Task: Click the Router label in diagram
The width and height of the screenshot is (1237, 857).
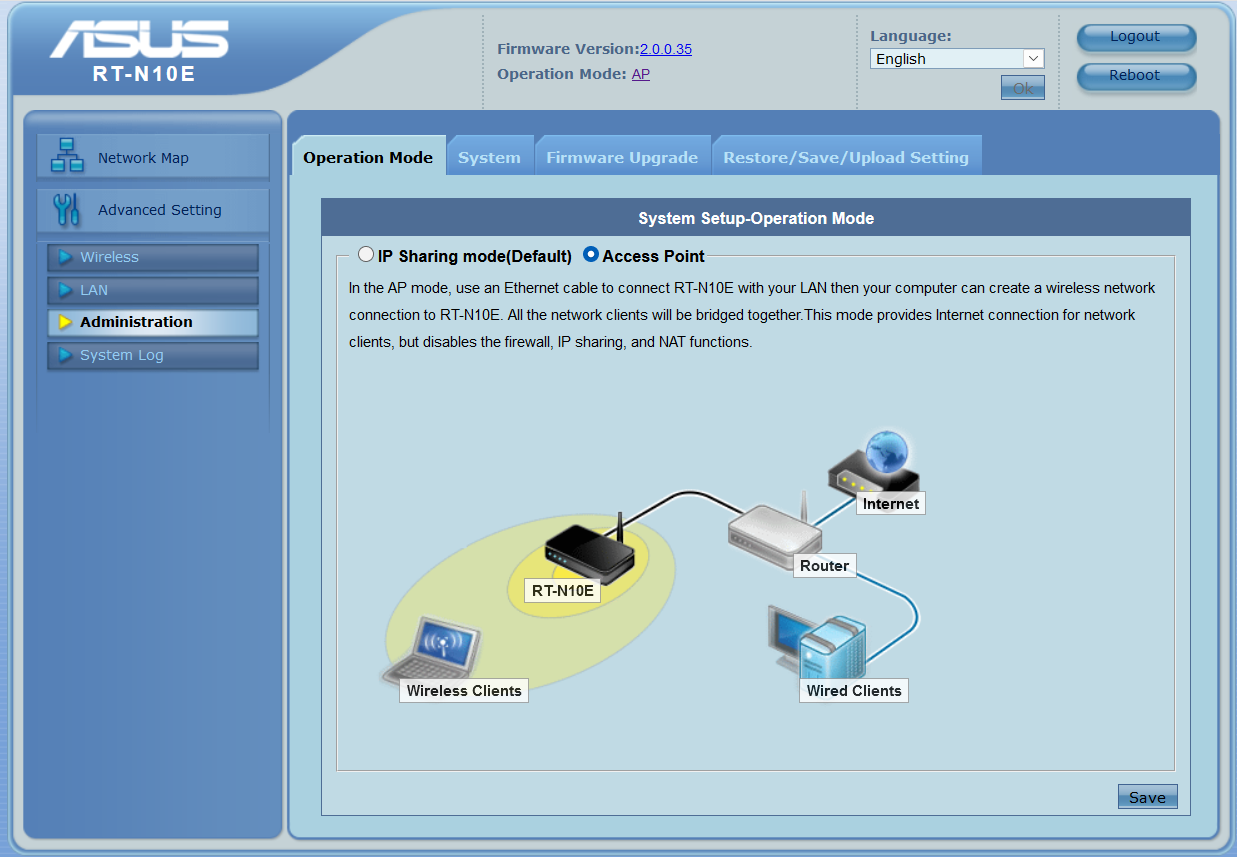Action: point(825,566)
